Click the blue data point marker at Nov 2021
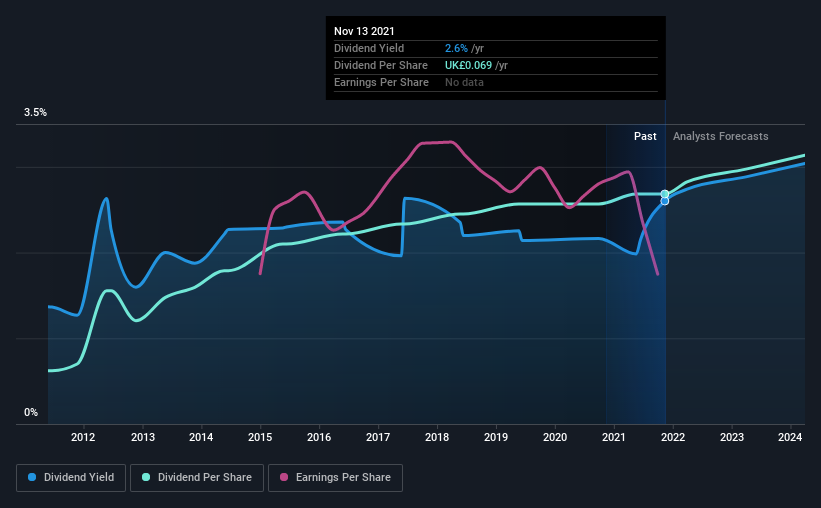This screenshot has width=821, height=508. coord(664,201)
